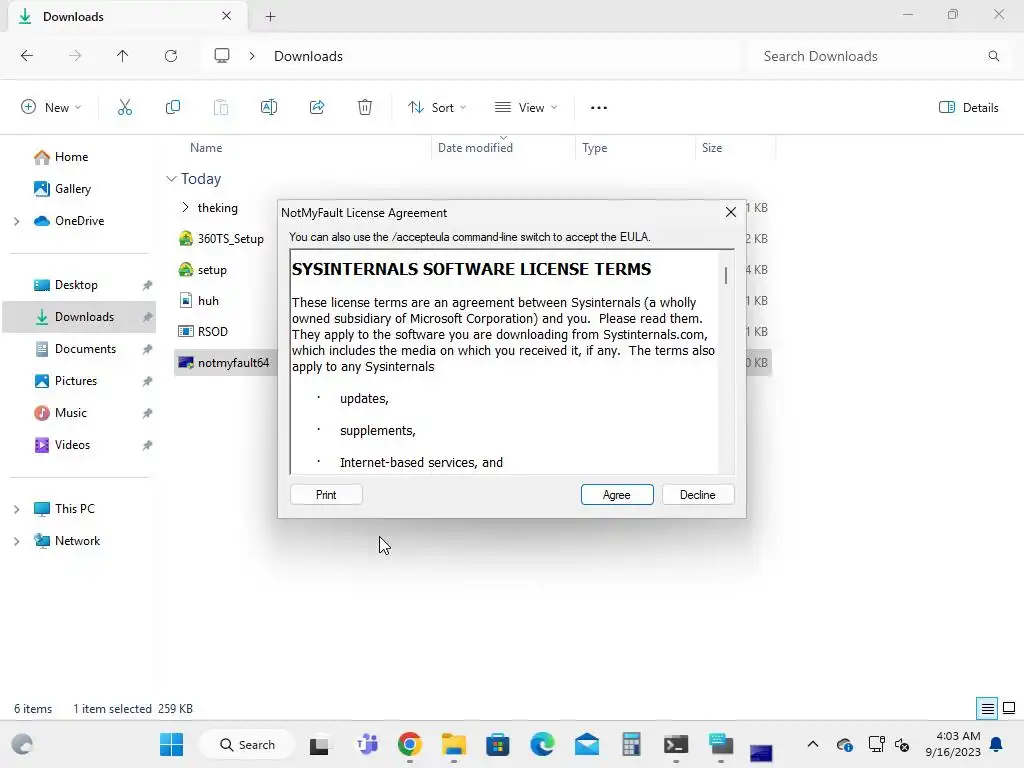Click Decline in the license dialog

[x=697, y=494]
